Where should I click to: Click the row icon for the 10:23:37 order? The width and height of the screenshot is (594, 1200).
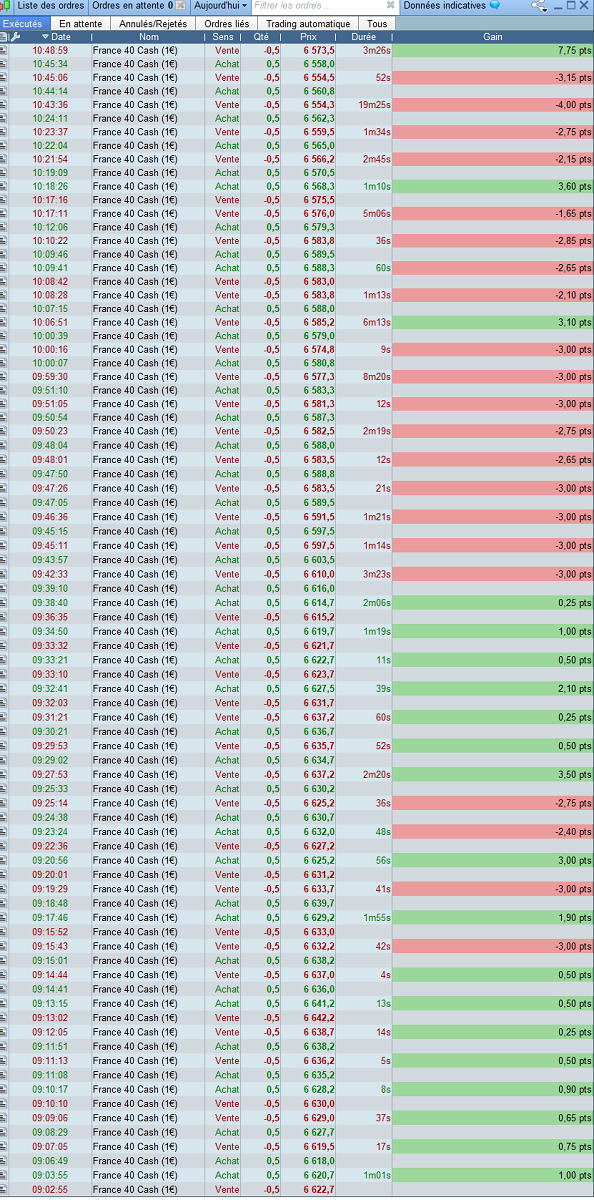tap(4, 132)
